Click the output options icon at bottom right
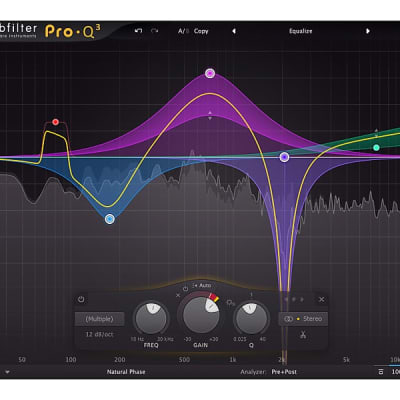This screenshot has height=400, width=400. click(x=381, y=372)
